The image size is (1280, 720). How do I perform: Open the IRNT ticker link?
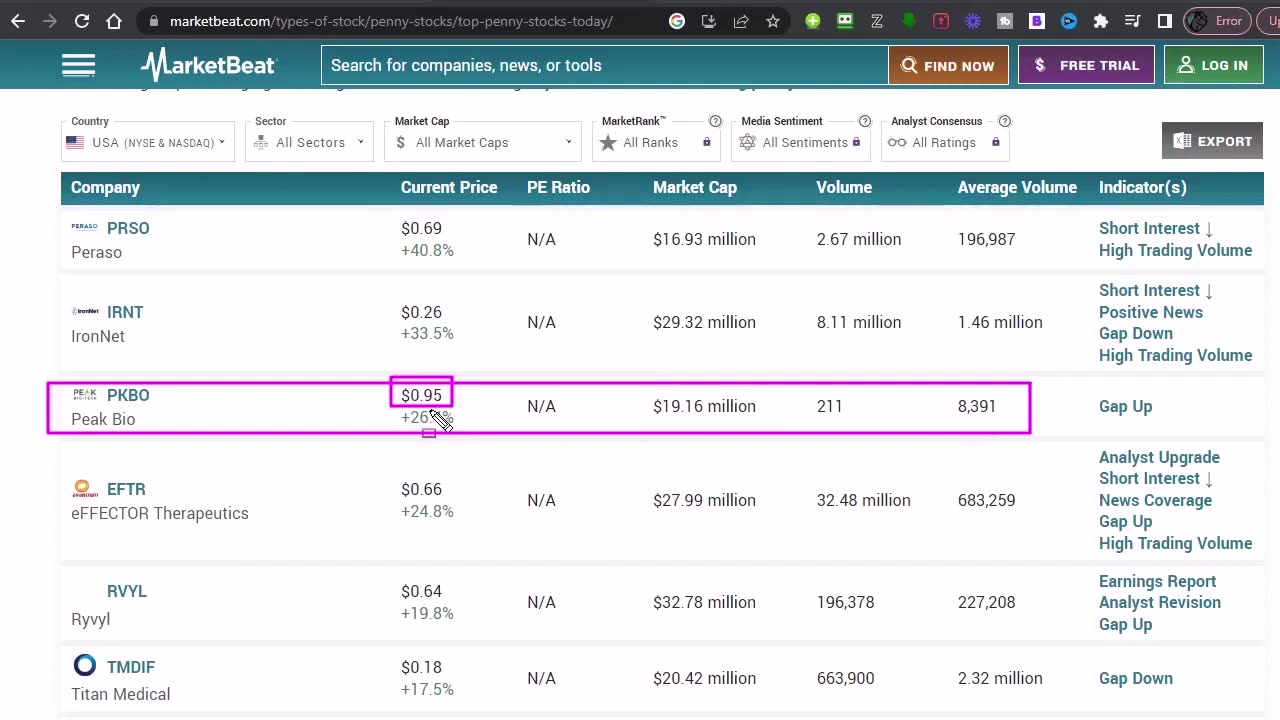coord(125,312)
